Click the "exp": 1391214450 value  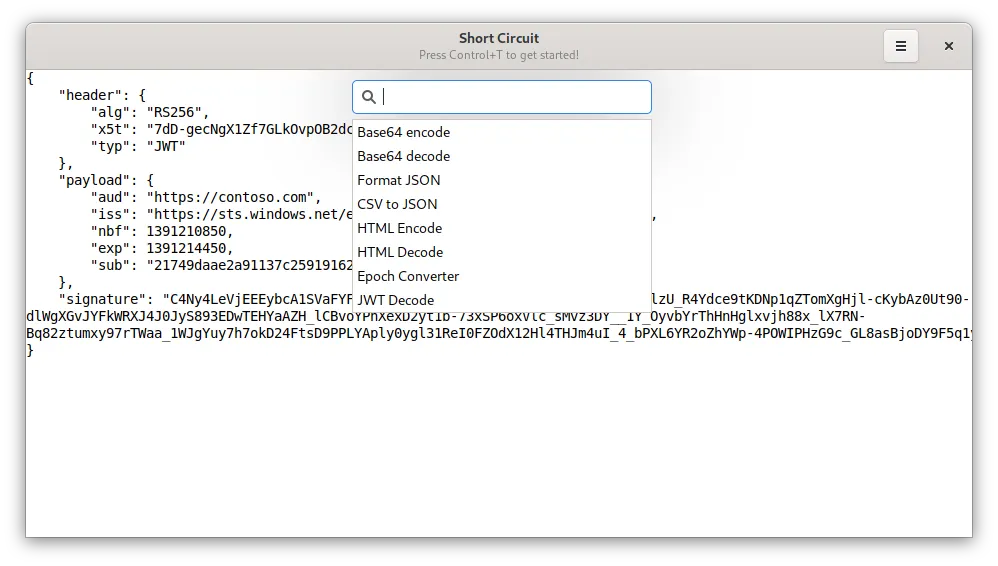[x=190, y=248]
